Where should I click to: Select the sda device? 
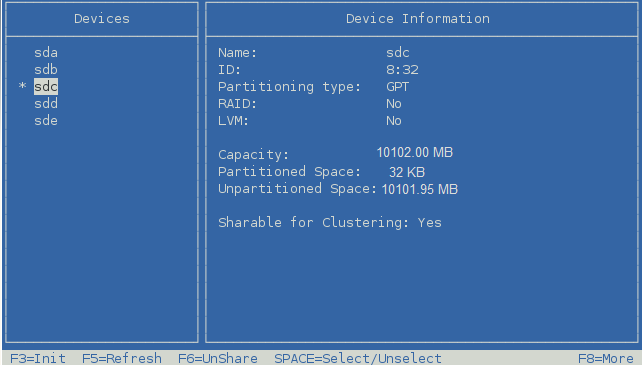coord(46,53)
